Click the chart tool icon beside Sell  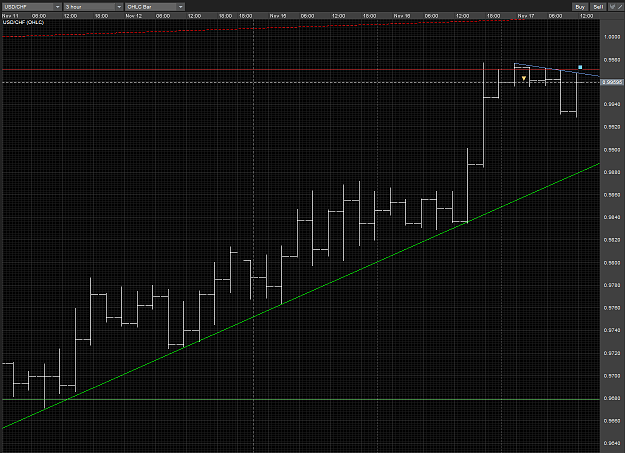[612, 7]
